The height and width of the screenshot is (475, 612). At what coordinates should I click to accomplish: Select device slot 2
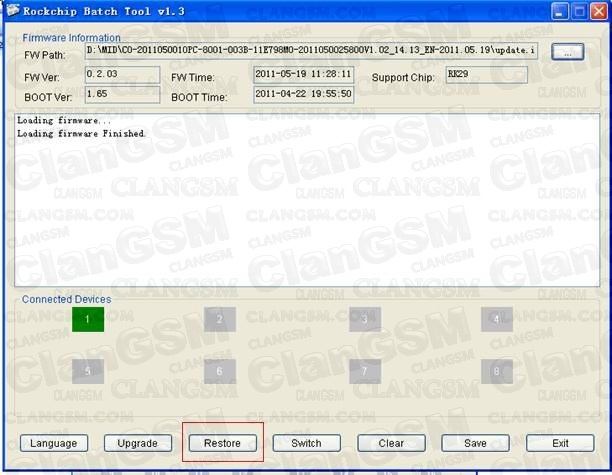(x=220, y=319)
